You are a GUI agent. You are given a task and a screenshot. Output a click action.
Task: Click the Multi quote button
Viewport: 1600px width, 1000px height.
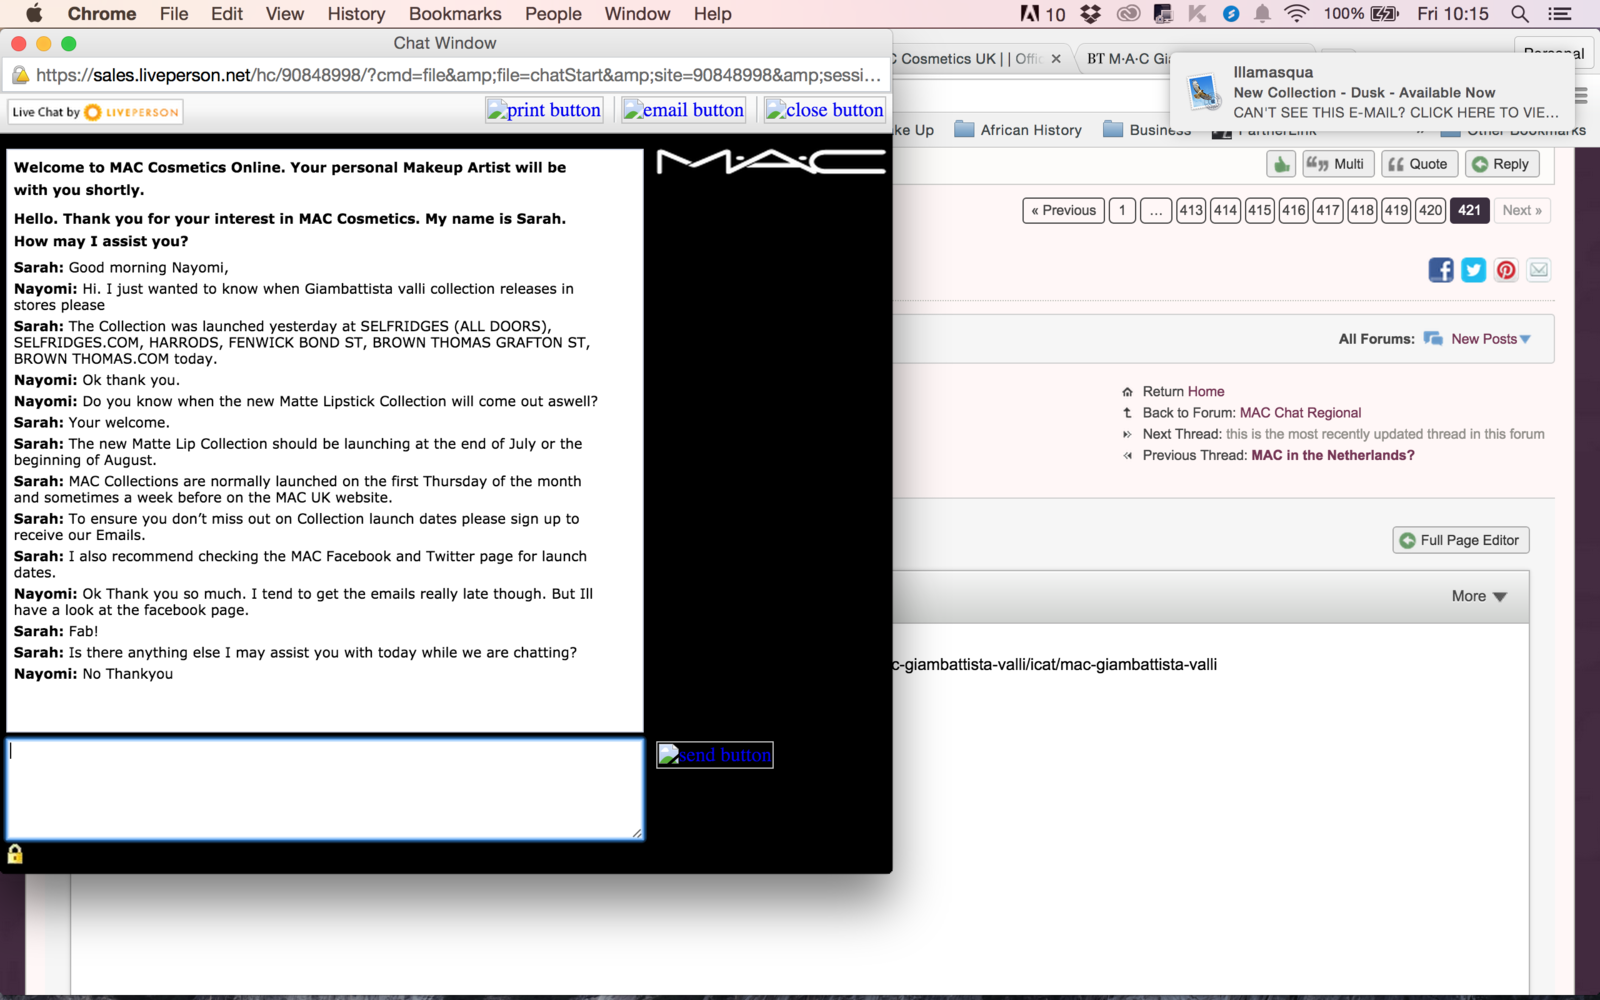coord(1336,164)
